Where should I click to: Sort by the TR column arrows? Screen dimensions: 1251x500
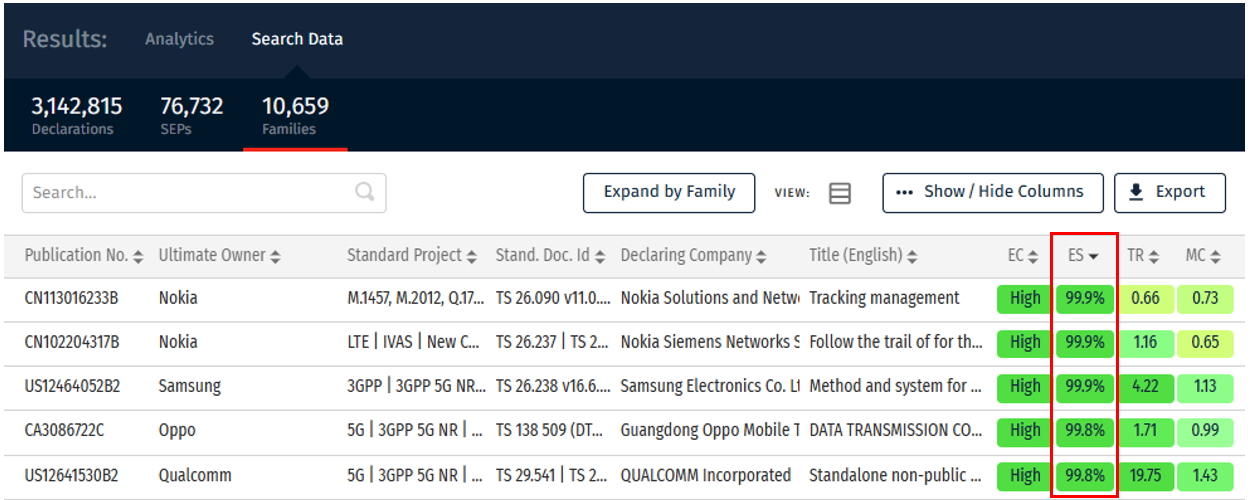[x=1153, y=257]
